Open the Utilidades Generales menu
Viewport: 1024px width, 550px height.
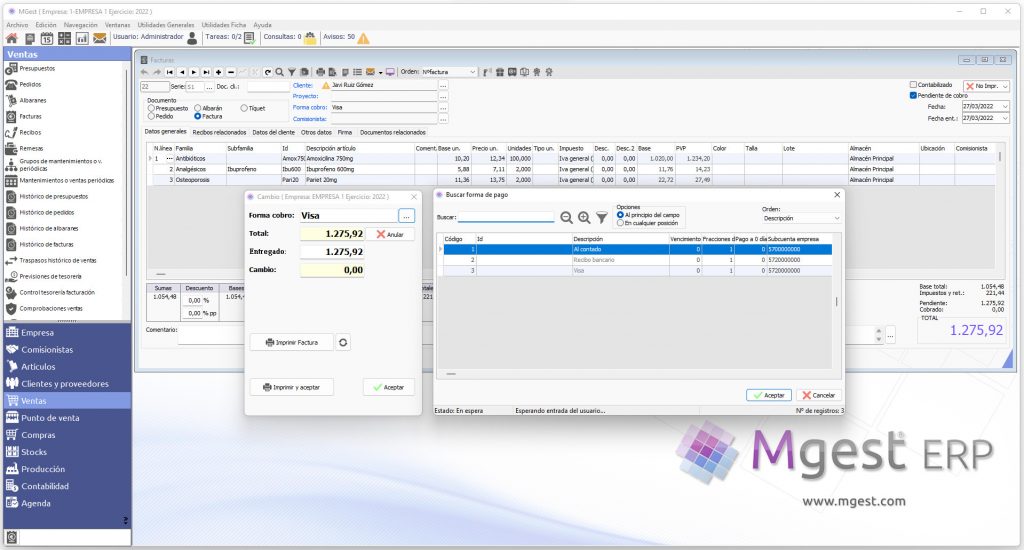pos(166,25)
